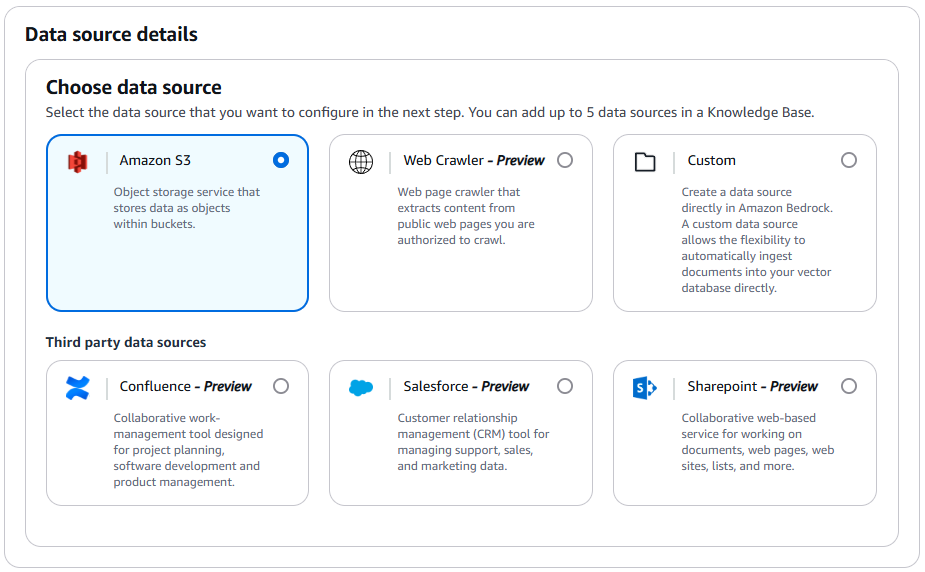
Task: Click 'Collaborative web-based service' description
Action: click(757, 442)
